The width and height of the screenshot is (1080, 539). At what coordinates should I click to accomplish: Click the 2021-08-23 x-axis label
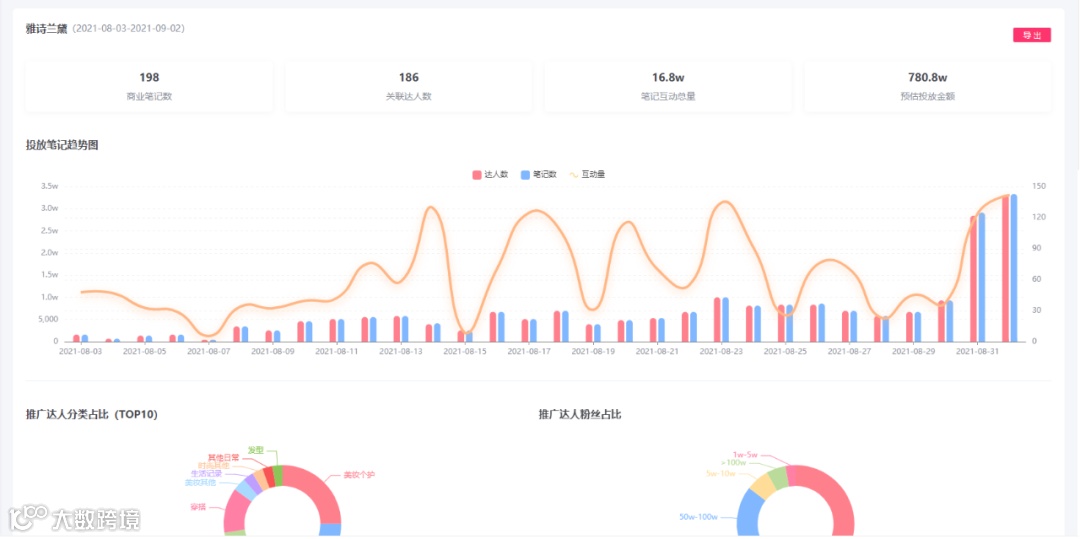721,351
